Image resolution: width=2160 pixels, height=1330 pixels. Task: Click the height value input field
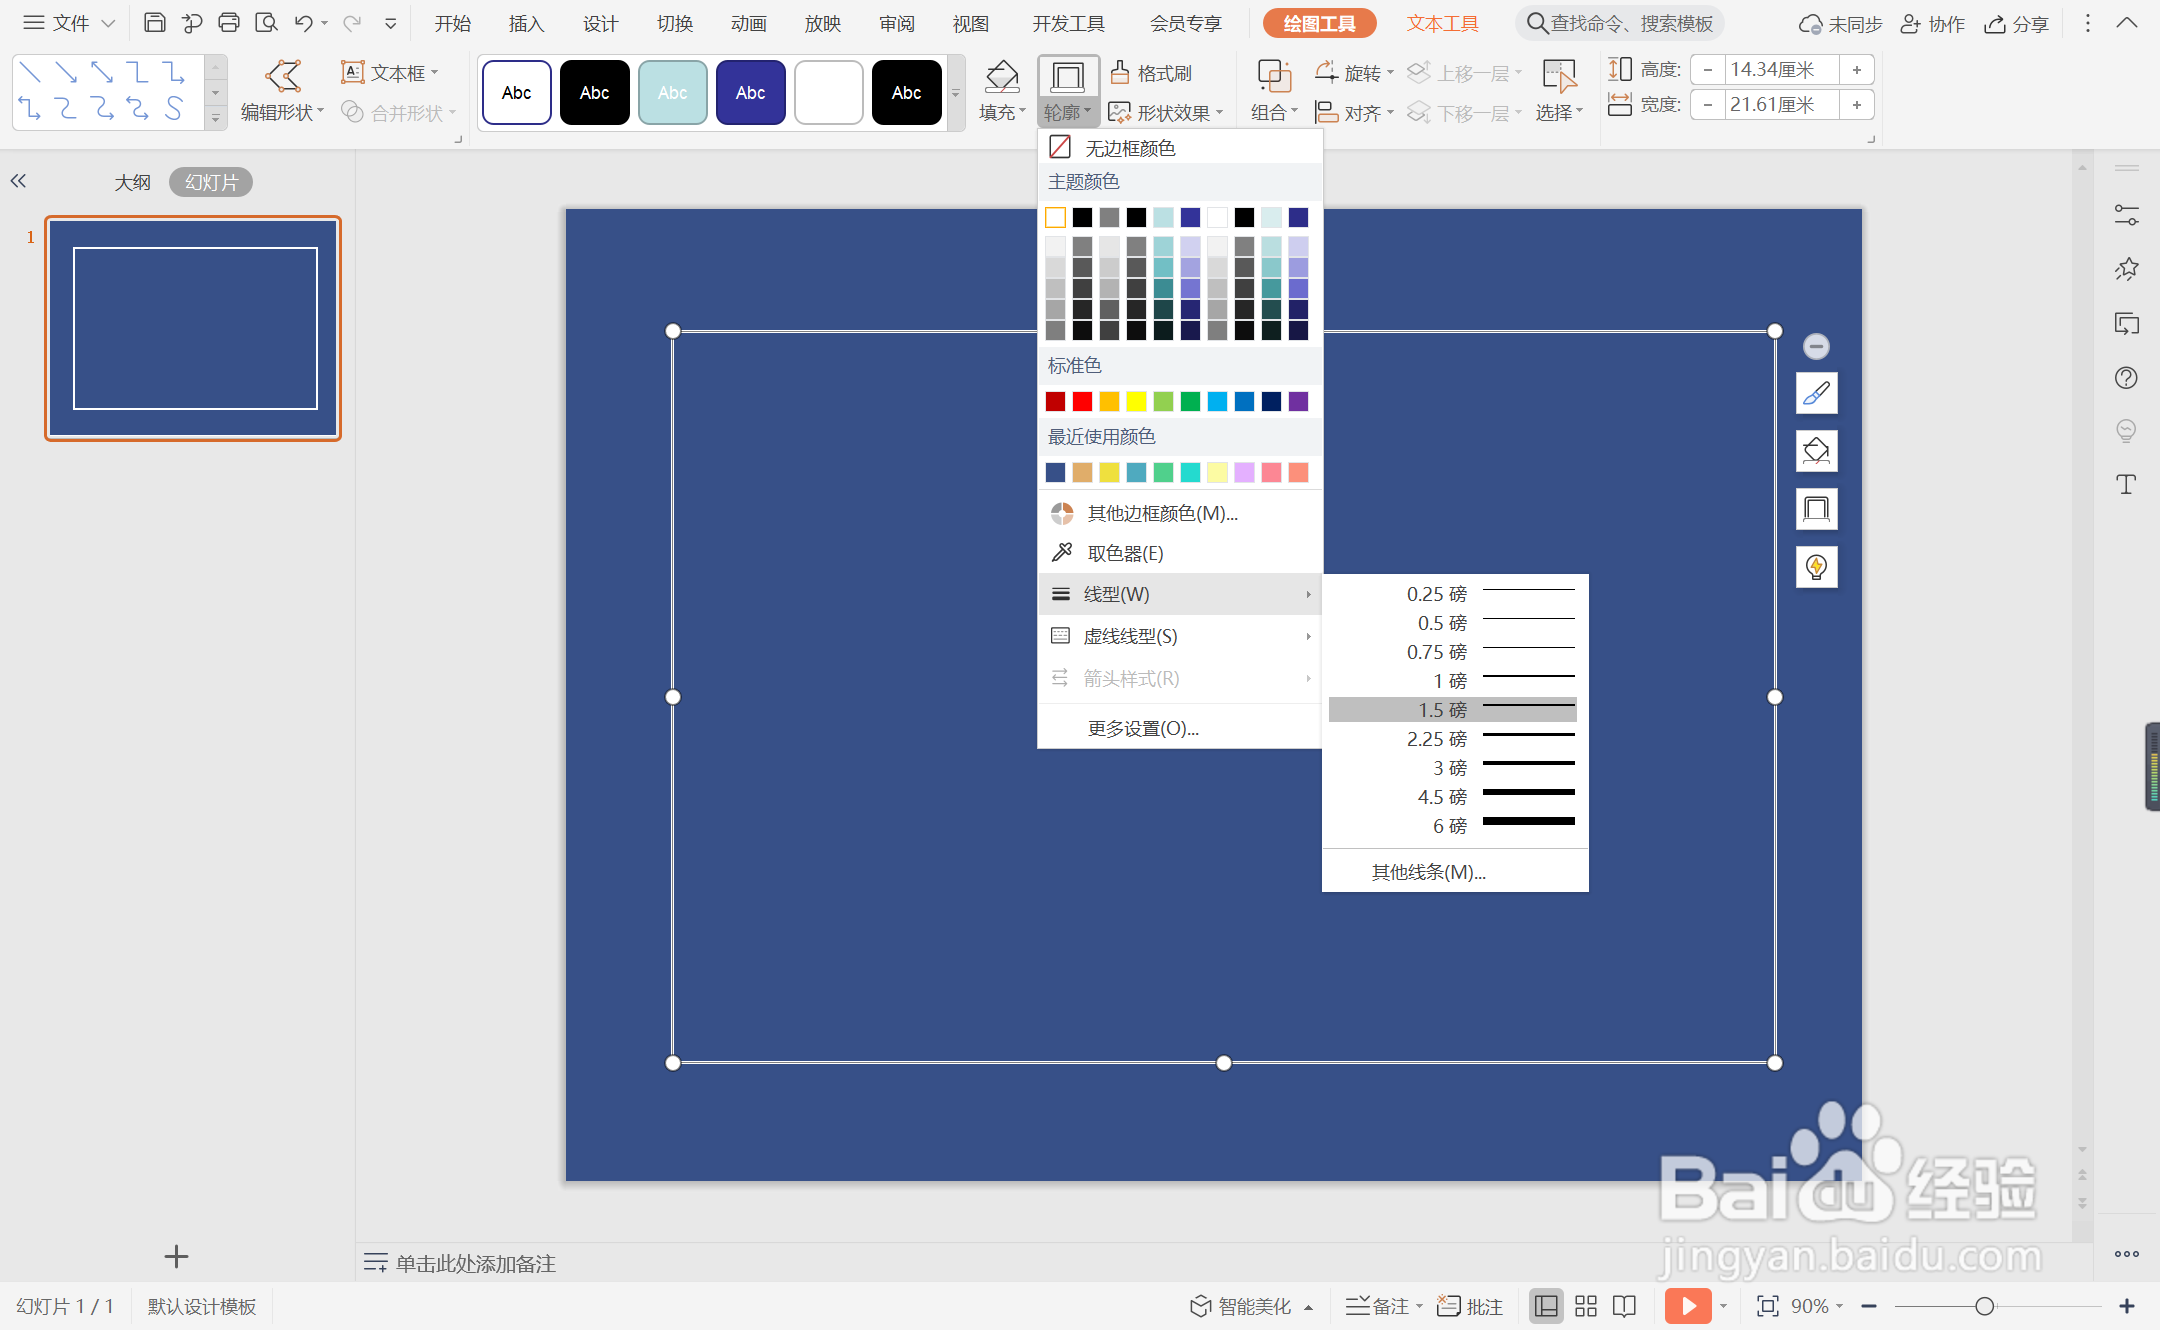click(1780, 69)
